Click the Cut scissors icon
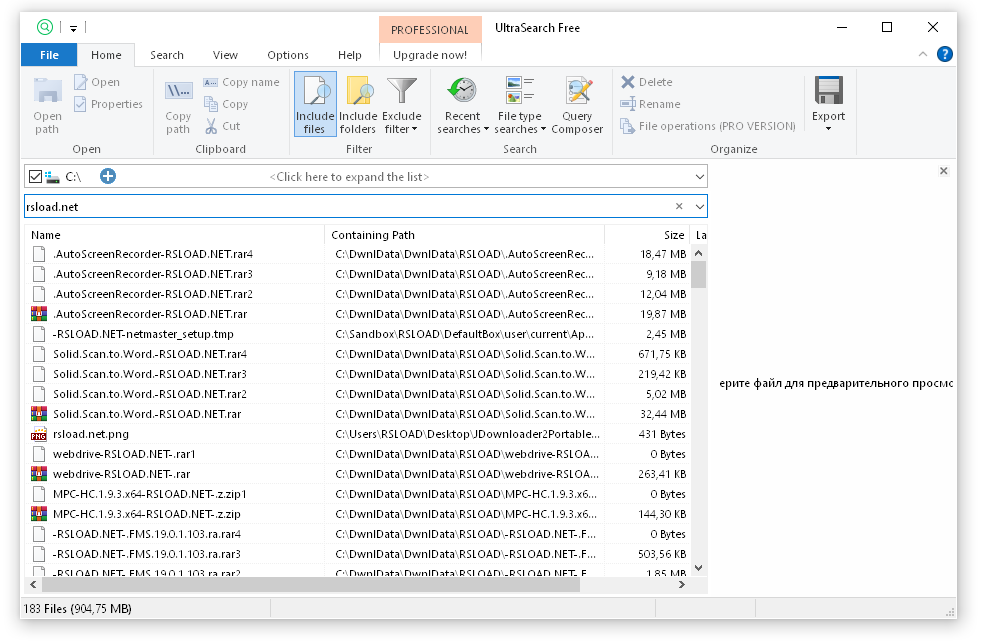This screenshot has height=644, width=981. tap(211, 126)
